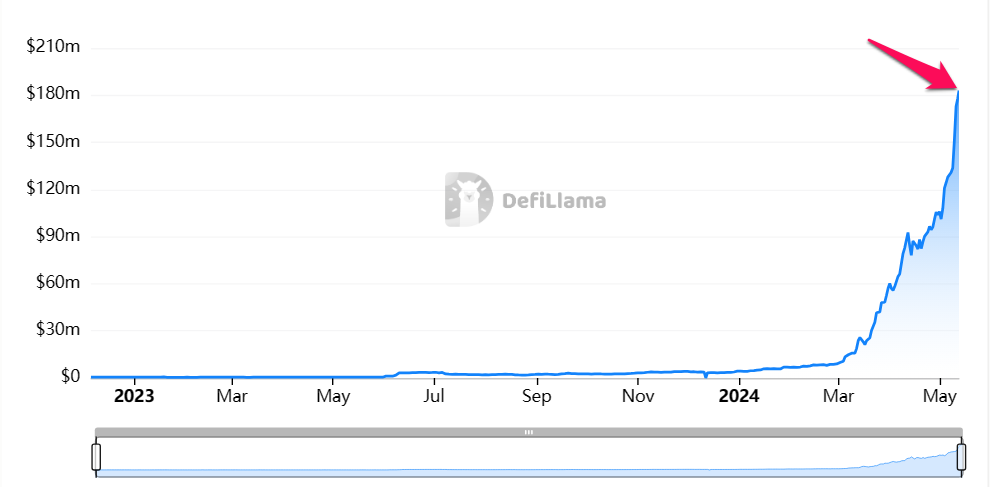Image resolution: width=990 pixels, height=487 pixels.
Task: Click the gray bar above the minimap
Action: (300, 432)
